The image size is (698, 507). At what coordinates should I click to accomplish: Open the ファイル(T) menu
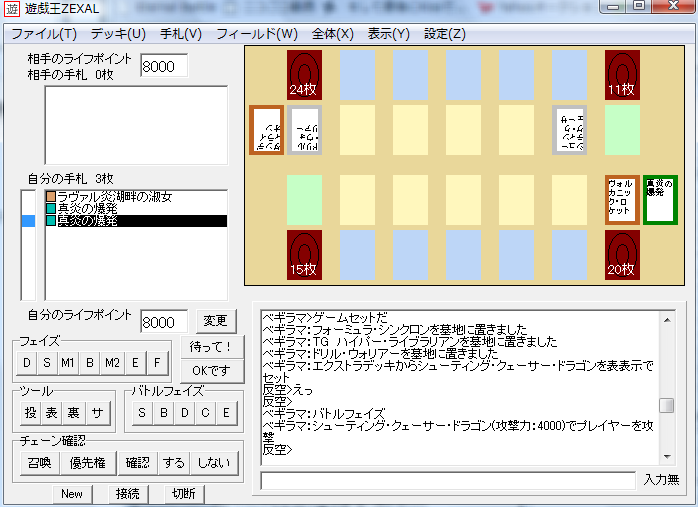point(44,34)
